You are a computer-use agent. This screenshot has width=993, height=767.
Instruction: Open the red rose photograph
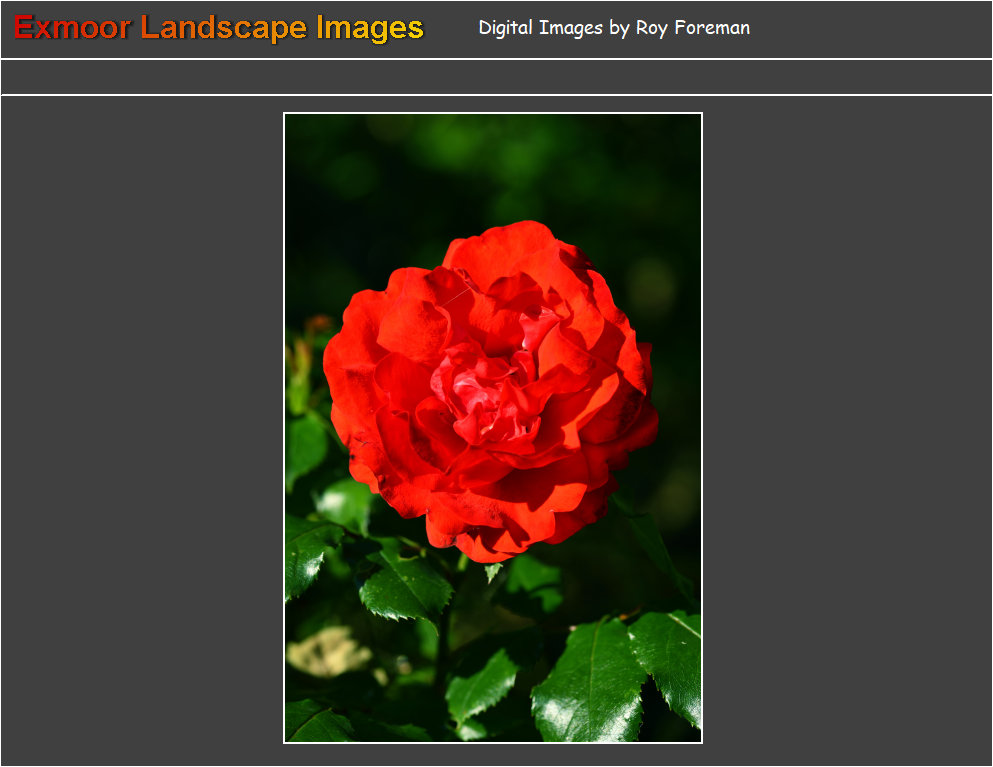point(493,428)
